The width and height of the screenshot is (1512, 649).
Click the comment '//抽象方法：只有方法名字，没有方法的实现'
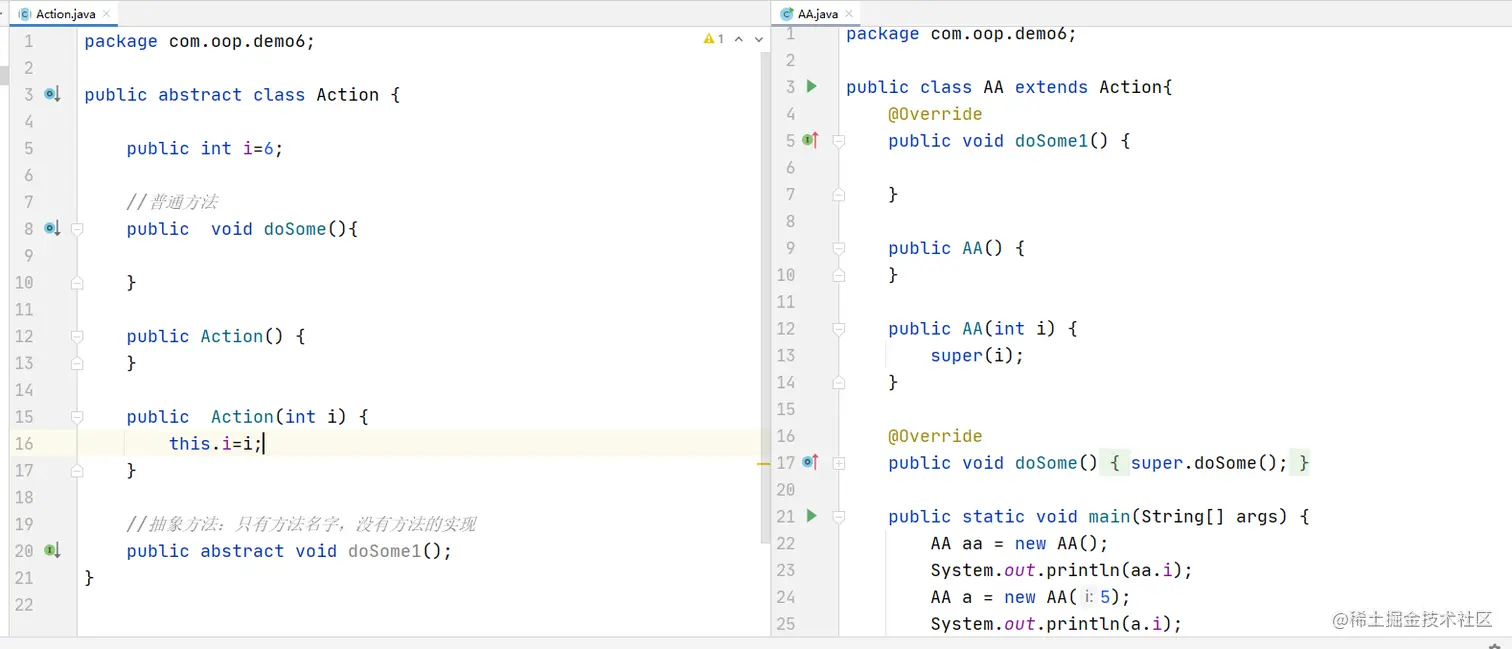pos(301,524)
